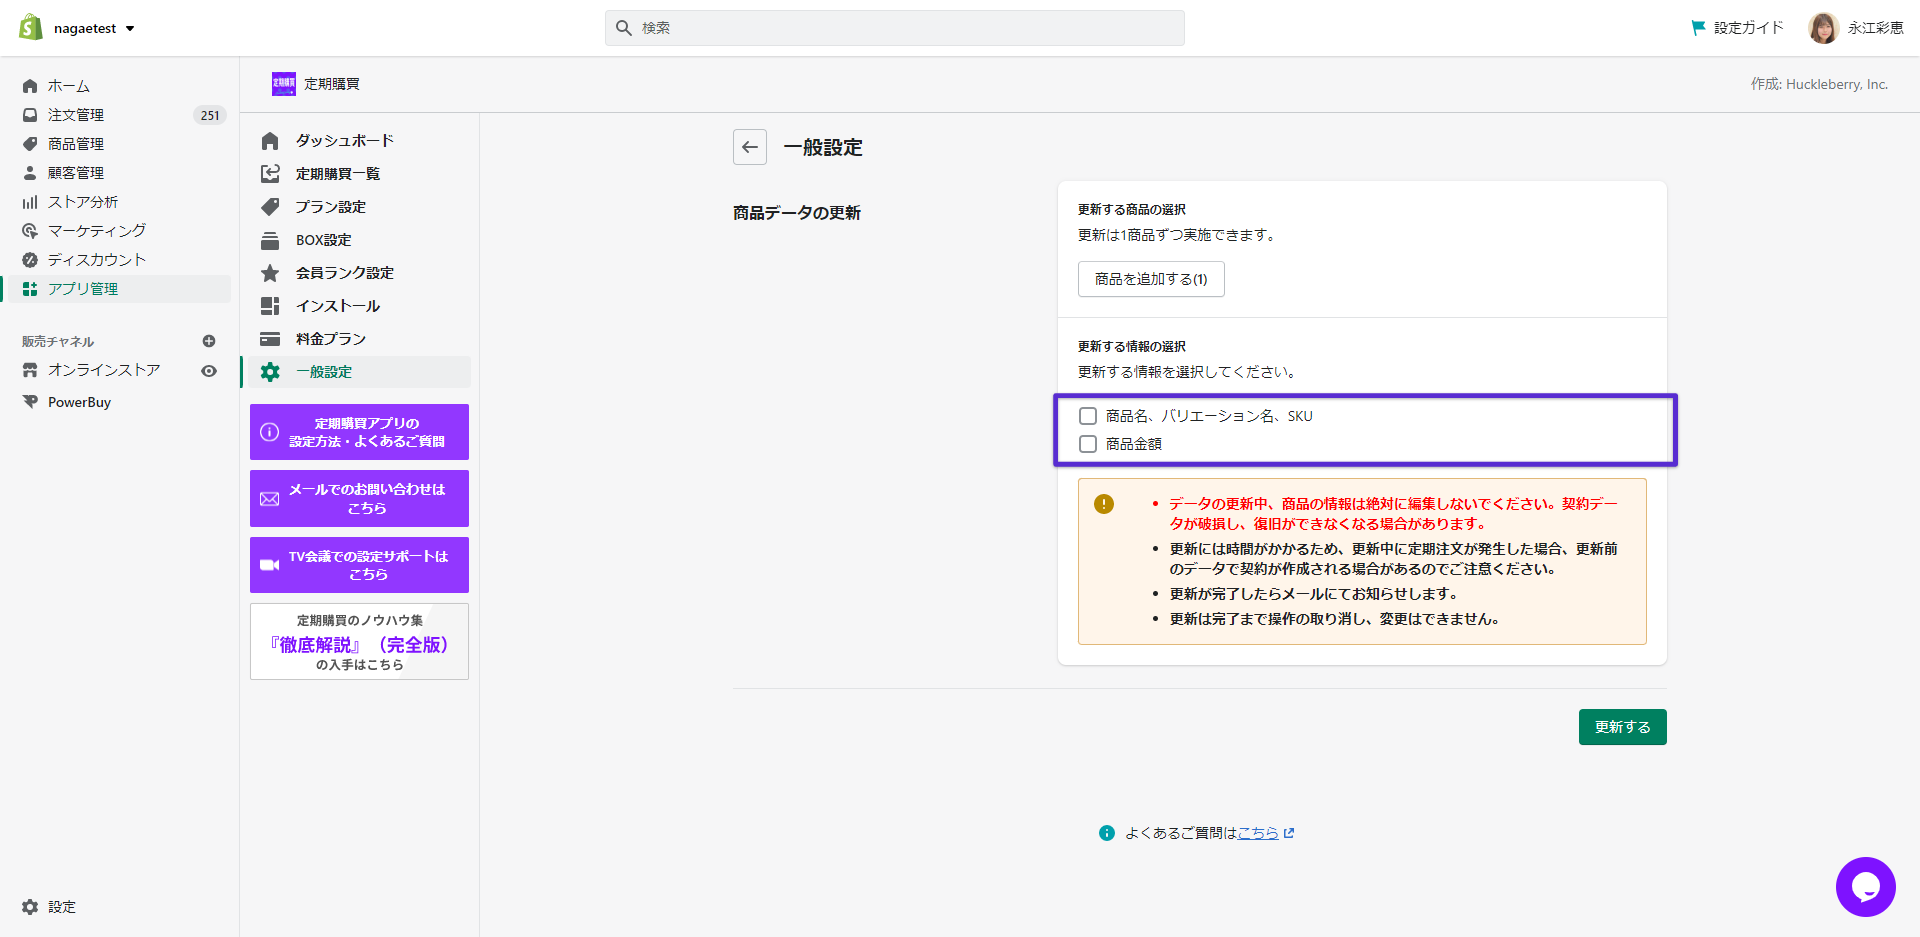Screen dimensions: 1920x937
Task: Open the よくあるご質問 こちら link
Action: coord(1258,833)
